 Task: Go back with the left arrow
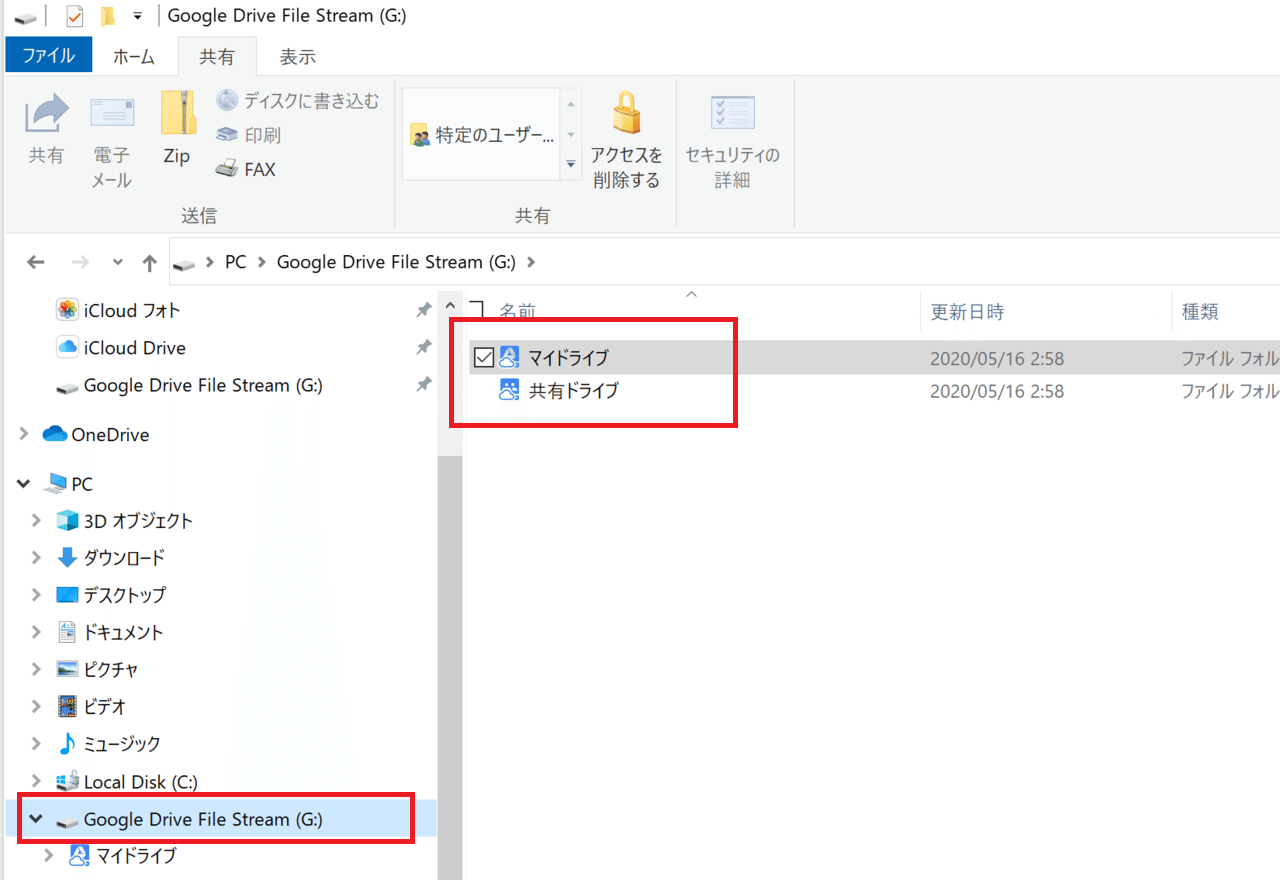point(36,262)
